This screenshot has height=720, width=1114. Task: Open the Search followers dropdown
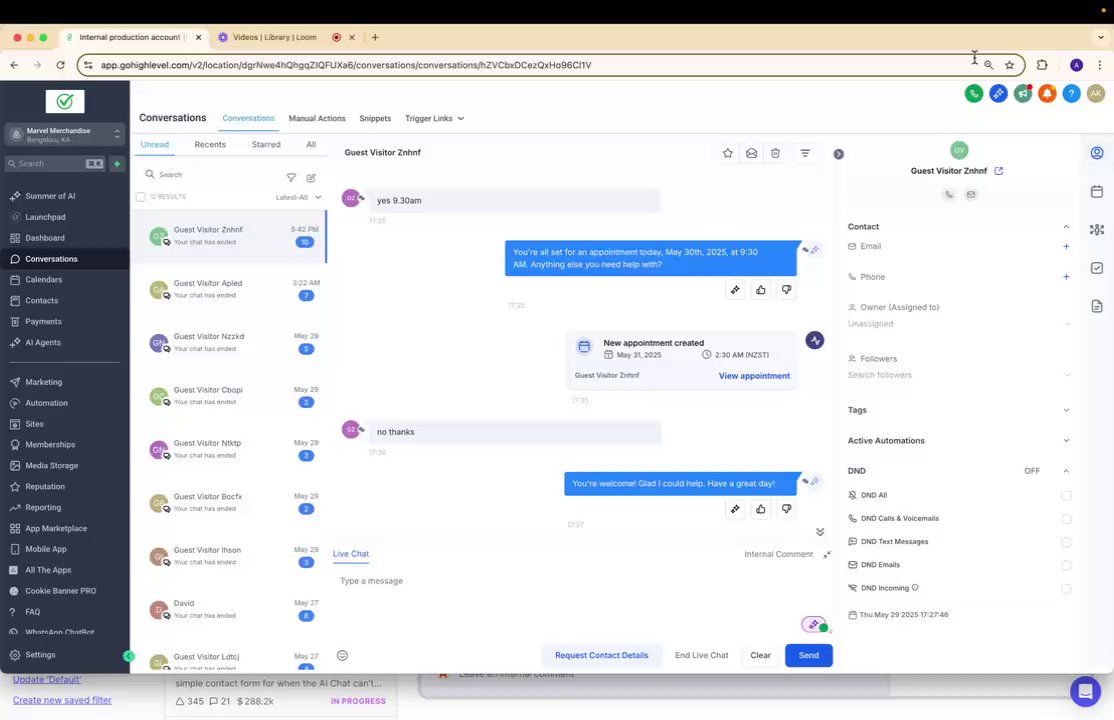(x=959, y=375)
